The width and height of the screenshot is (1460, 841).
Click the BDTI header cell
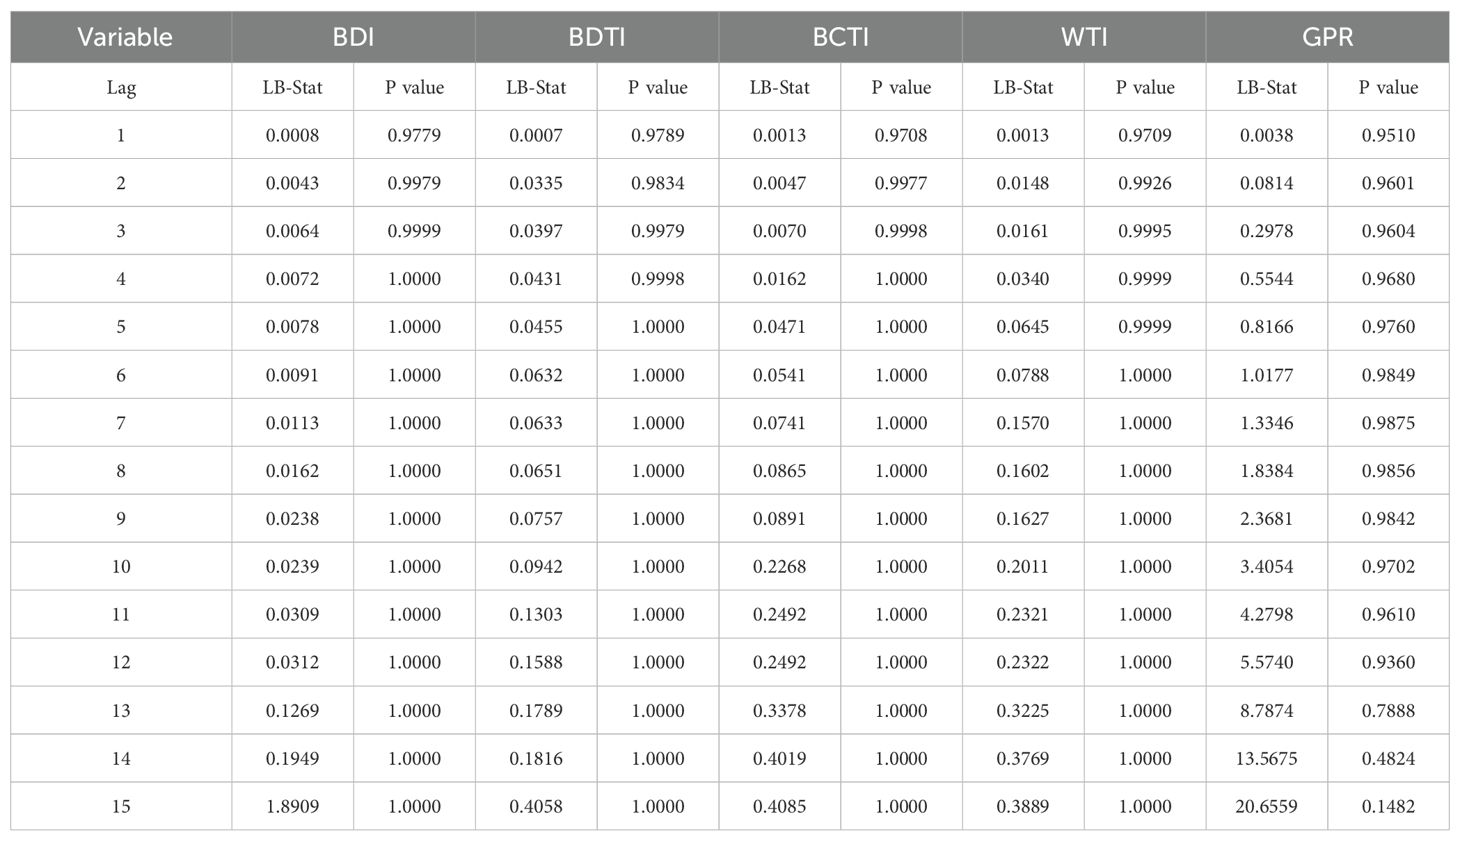[597, 37]
